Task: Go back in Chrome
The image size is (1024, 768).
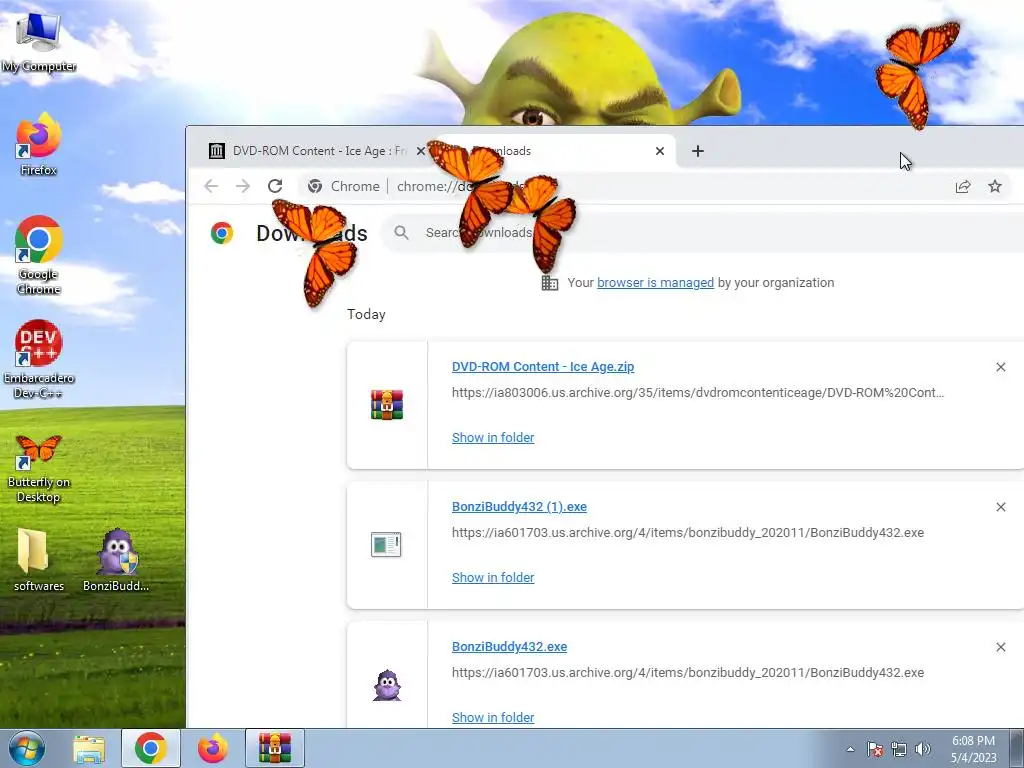Action: point(211,186)
